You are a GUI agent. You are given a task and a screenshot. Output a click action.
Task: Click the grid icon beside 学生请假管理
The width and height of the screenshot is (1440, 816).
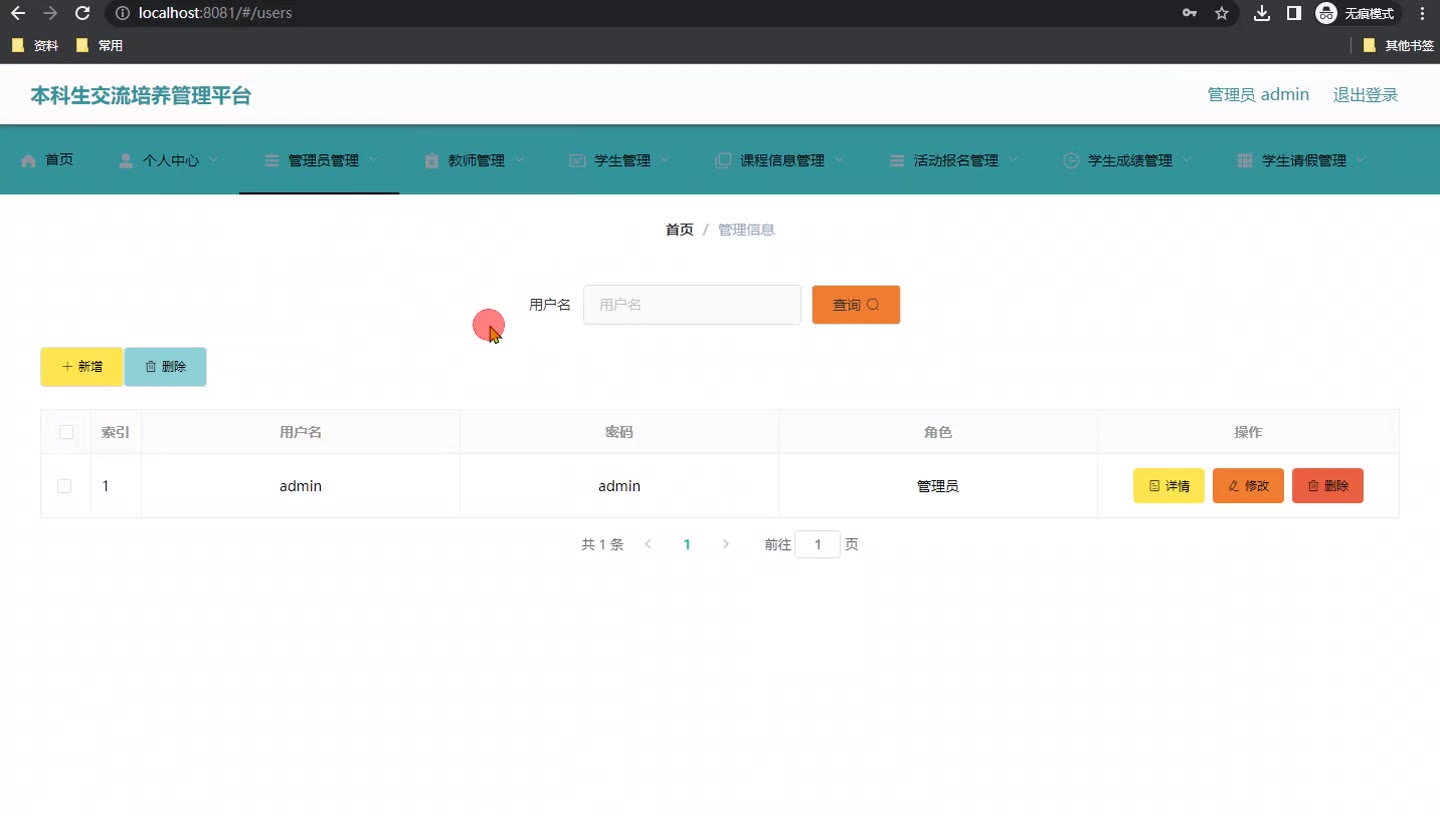[1245, 160]
